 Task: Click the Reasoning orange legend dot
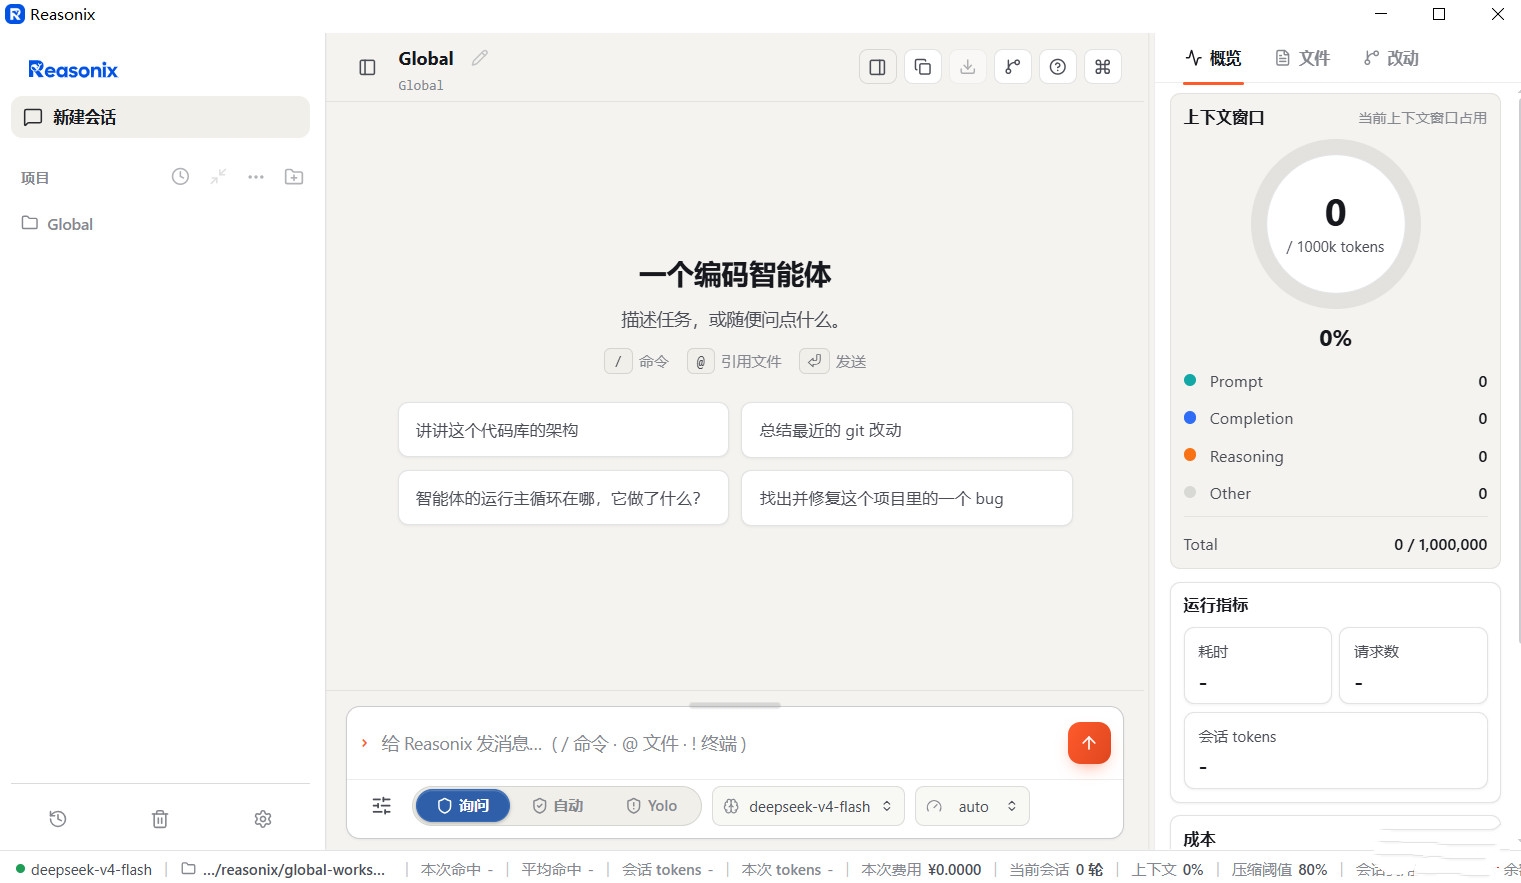point(1190,454)
